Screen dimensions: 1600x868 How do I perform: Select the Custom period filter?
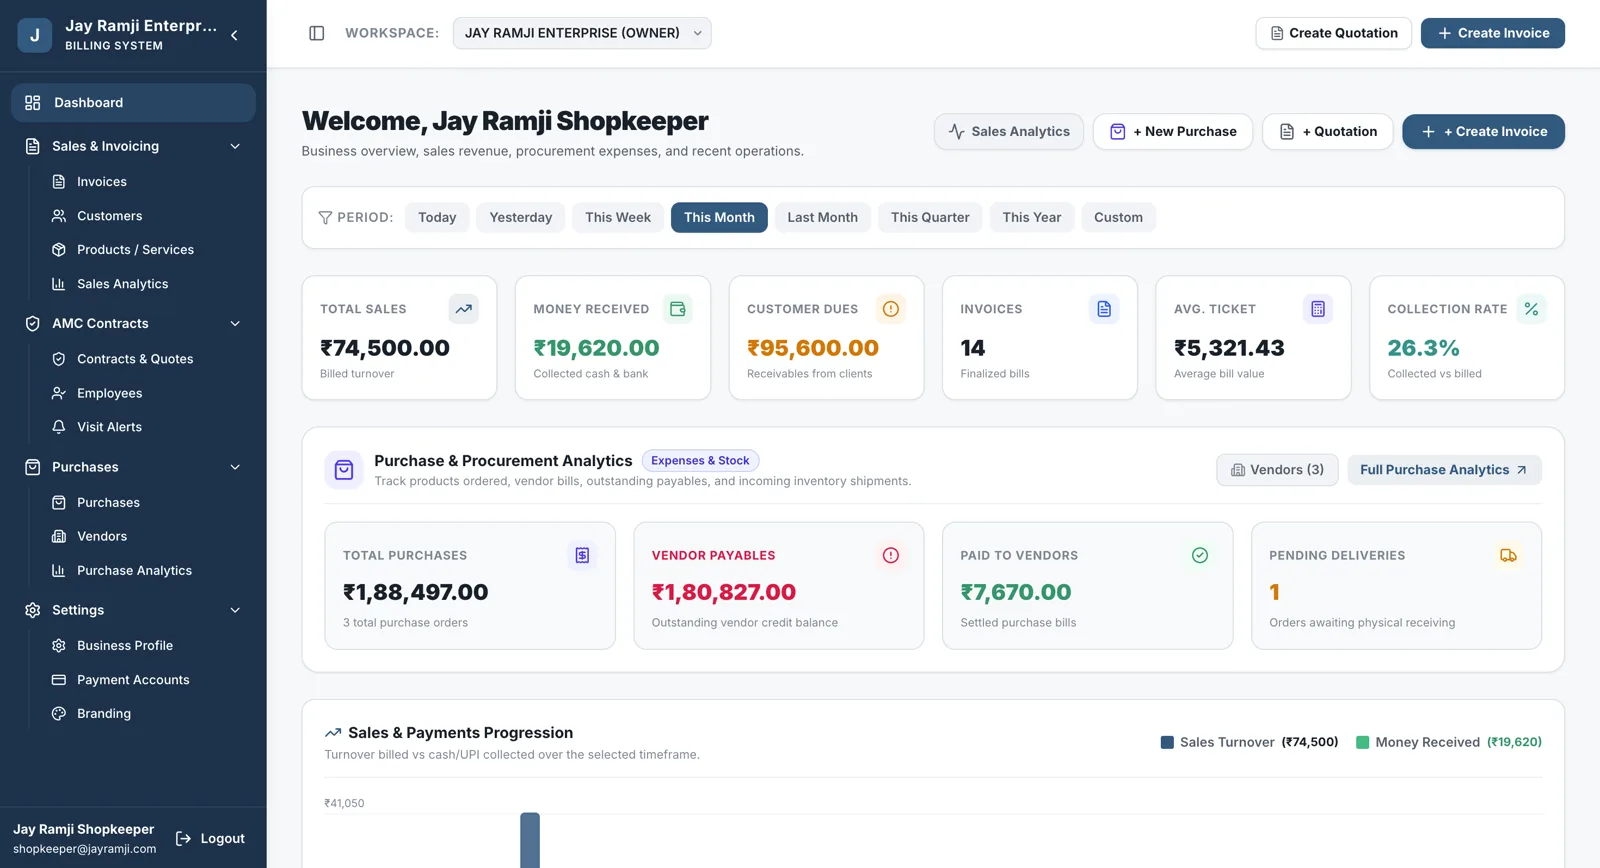tap(1118, 217)
